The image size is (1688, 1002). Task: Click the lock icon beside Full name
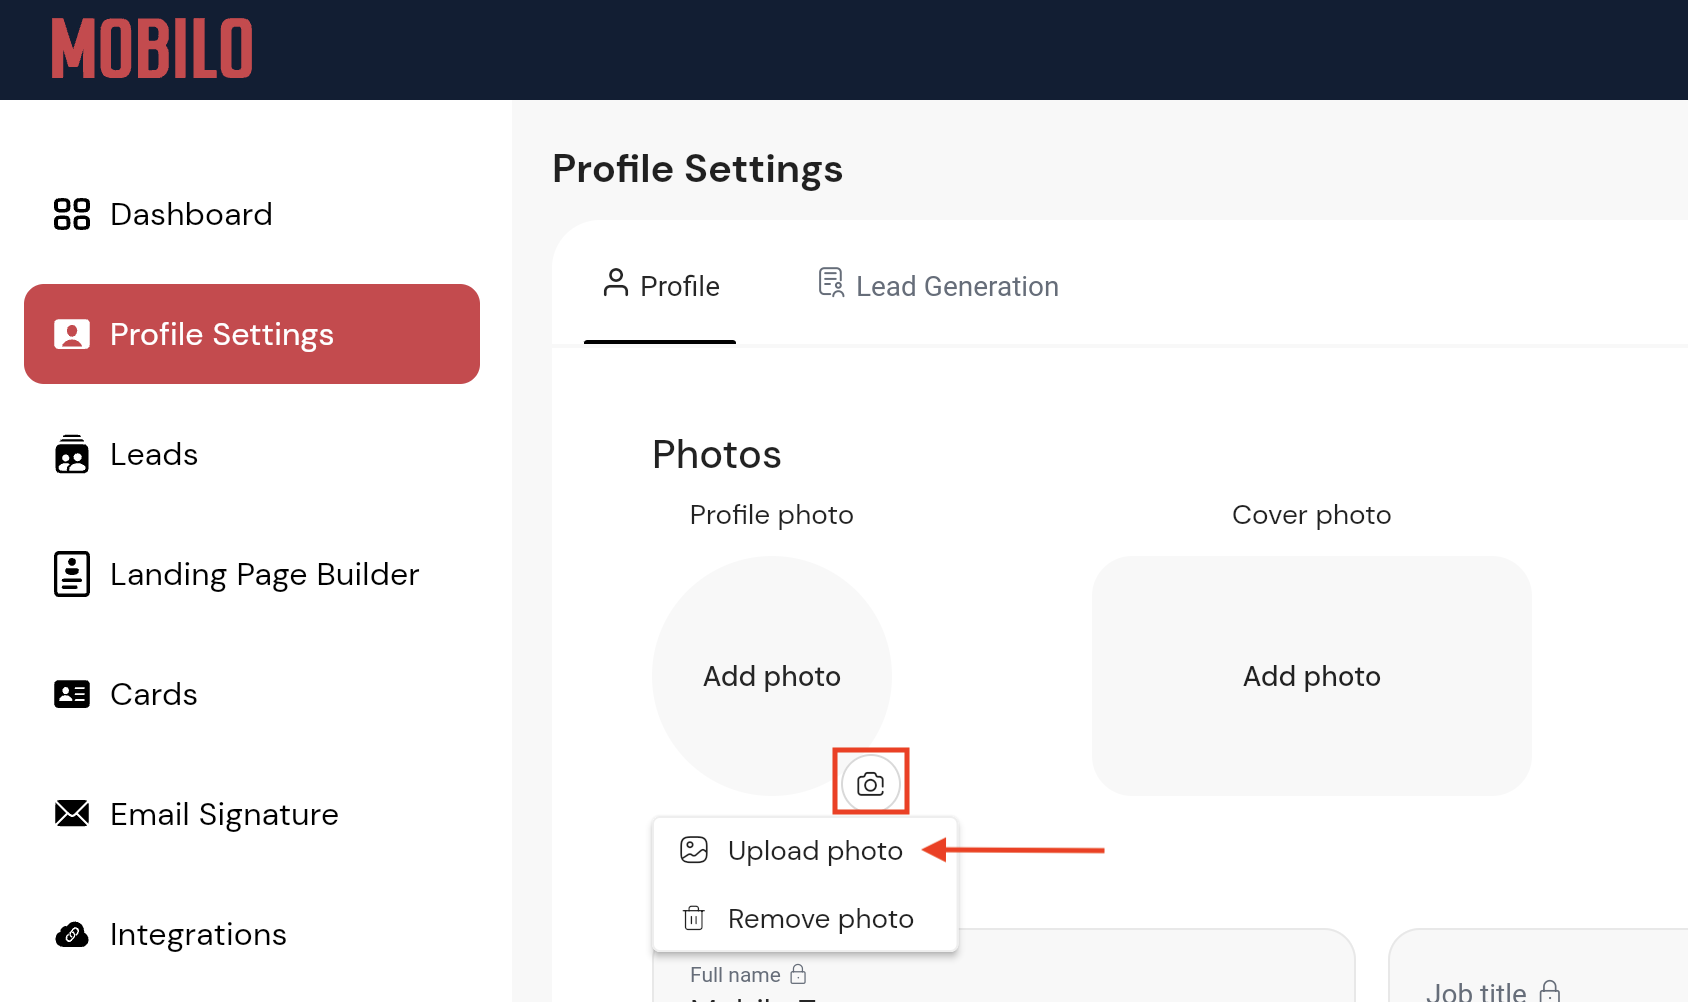tap(798, 974)
